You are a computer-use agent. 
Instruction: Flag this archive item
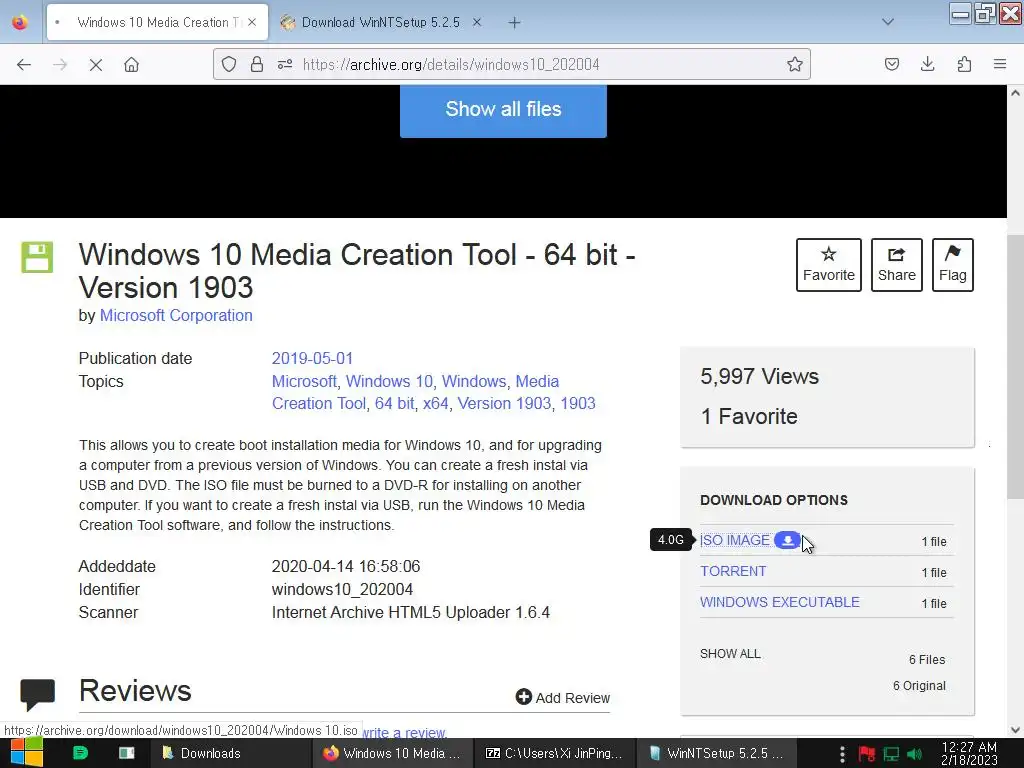(x=952, y=264)
